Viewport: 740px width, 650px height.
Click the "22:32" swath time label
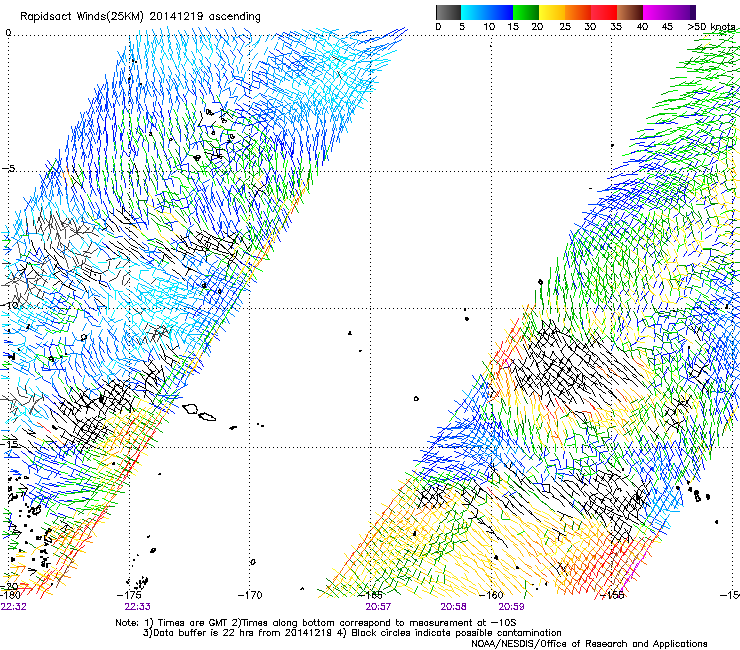coord(14,607)
